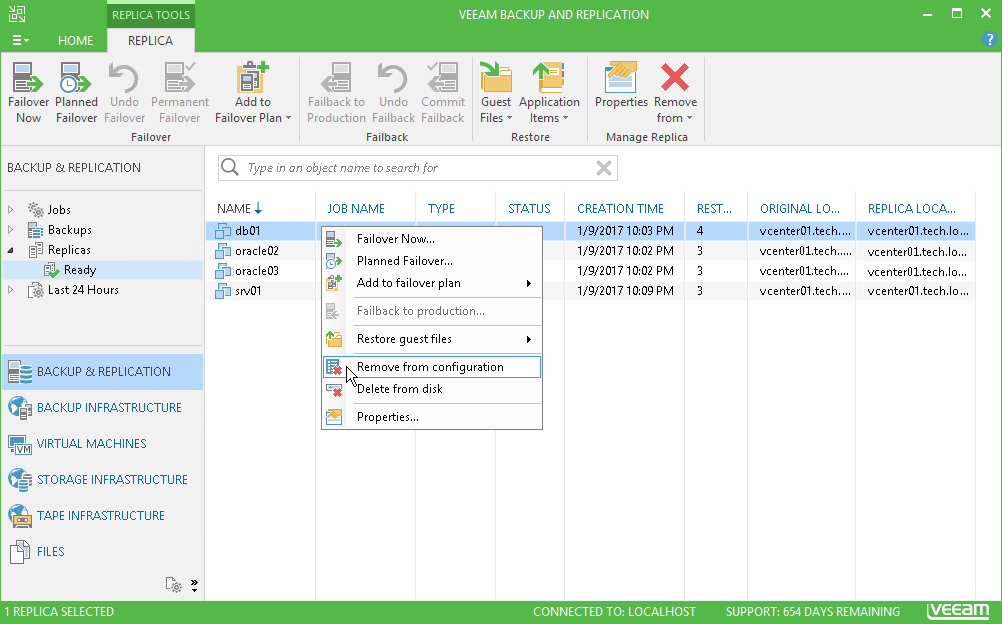Choose Remove from configuration menu item
Screen dimensions: 1002x624
click(x=431, y=367)
